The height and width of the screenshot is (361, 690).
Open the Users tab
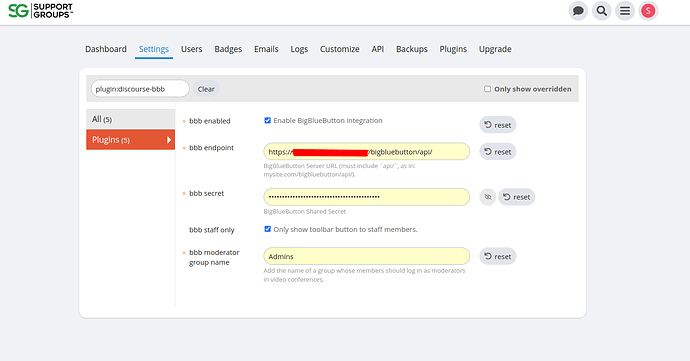pos(191,49)
